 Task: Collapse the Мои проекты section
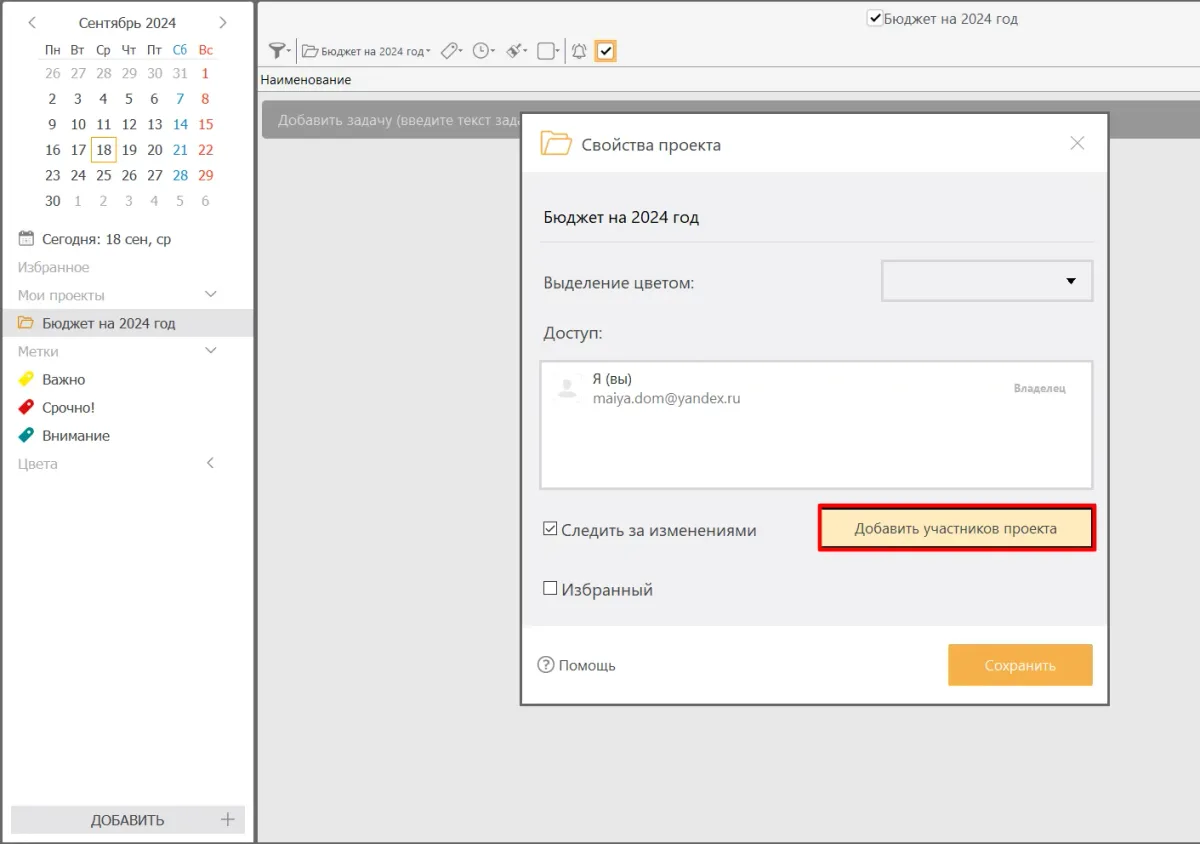click(210, 295)
